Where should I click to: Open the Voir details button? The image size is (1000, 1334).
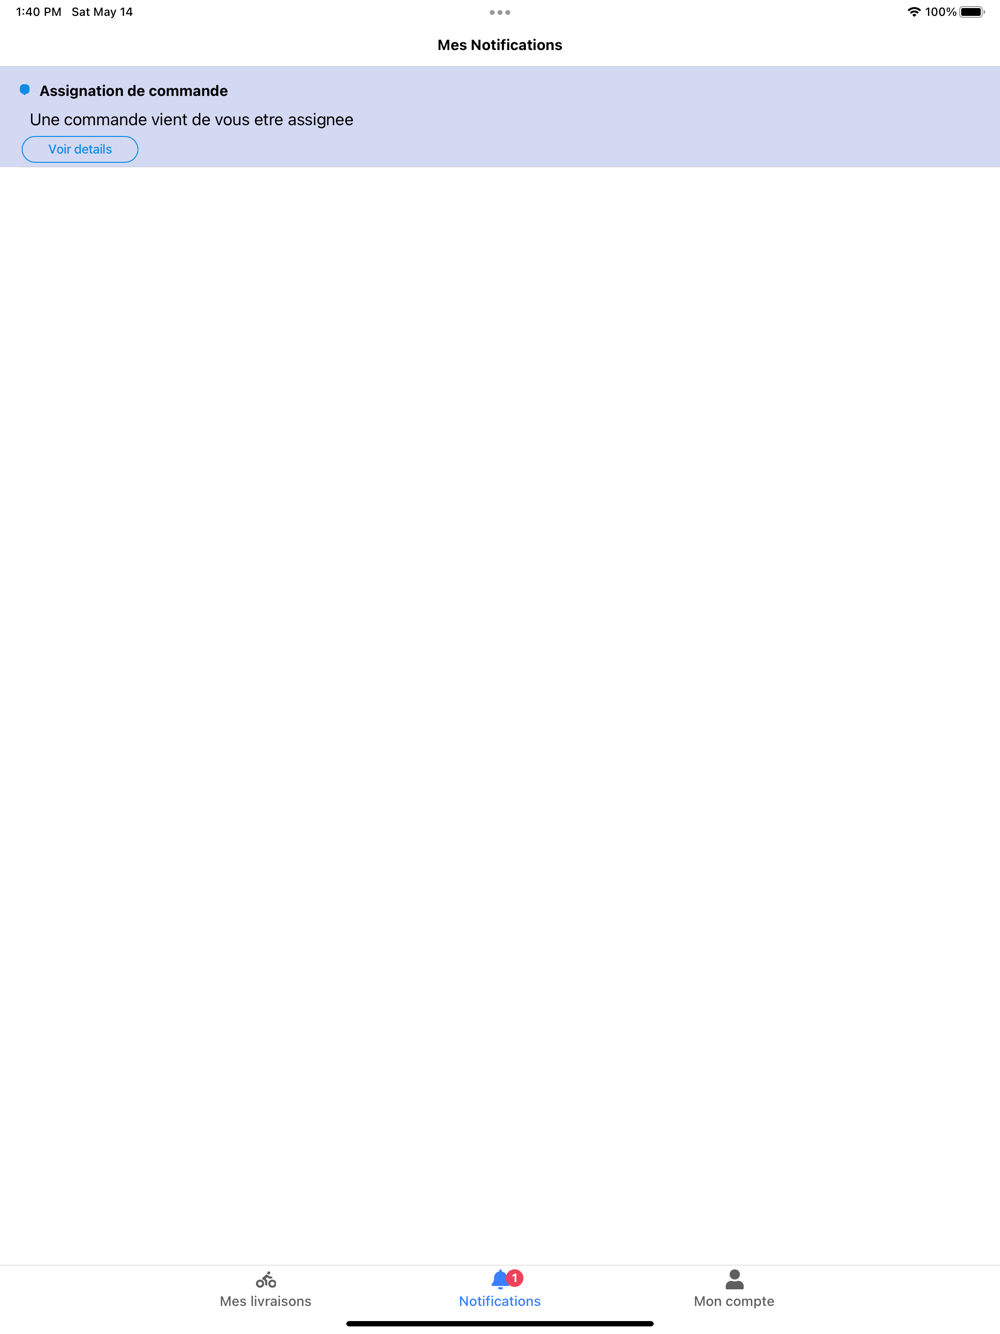pyautogui.click(x=80, y=149)
